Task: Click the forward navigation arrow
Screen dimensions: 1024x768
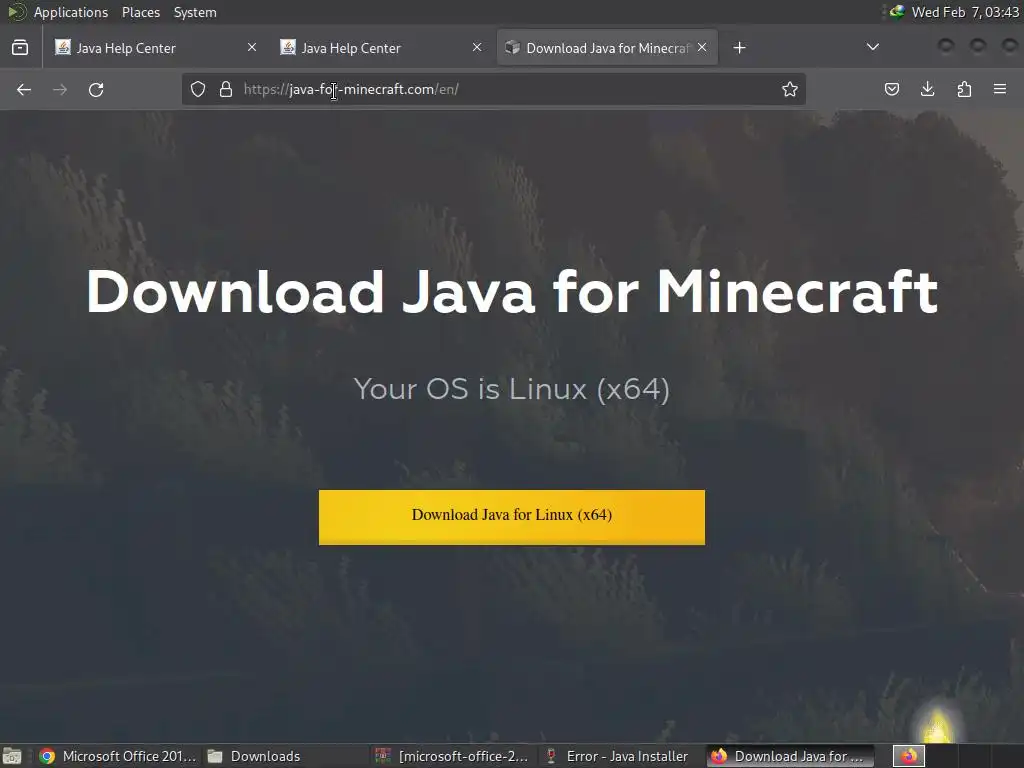Action: [x=60, y=89]
